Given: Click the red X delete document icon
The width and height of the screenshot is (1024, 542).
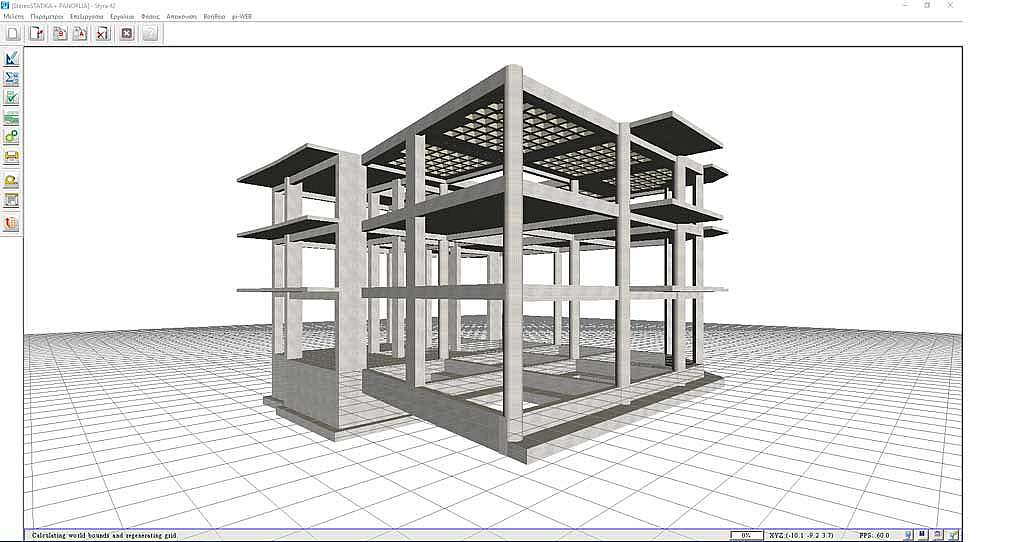Looking at the screenshot, I should click(102, 33).
